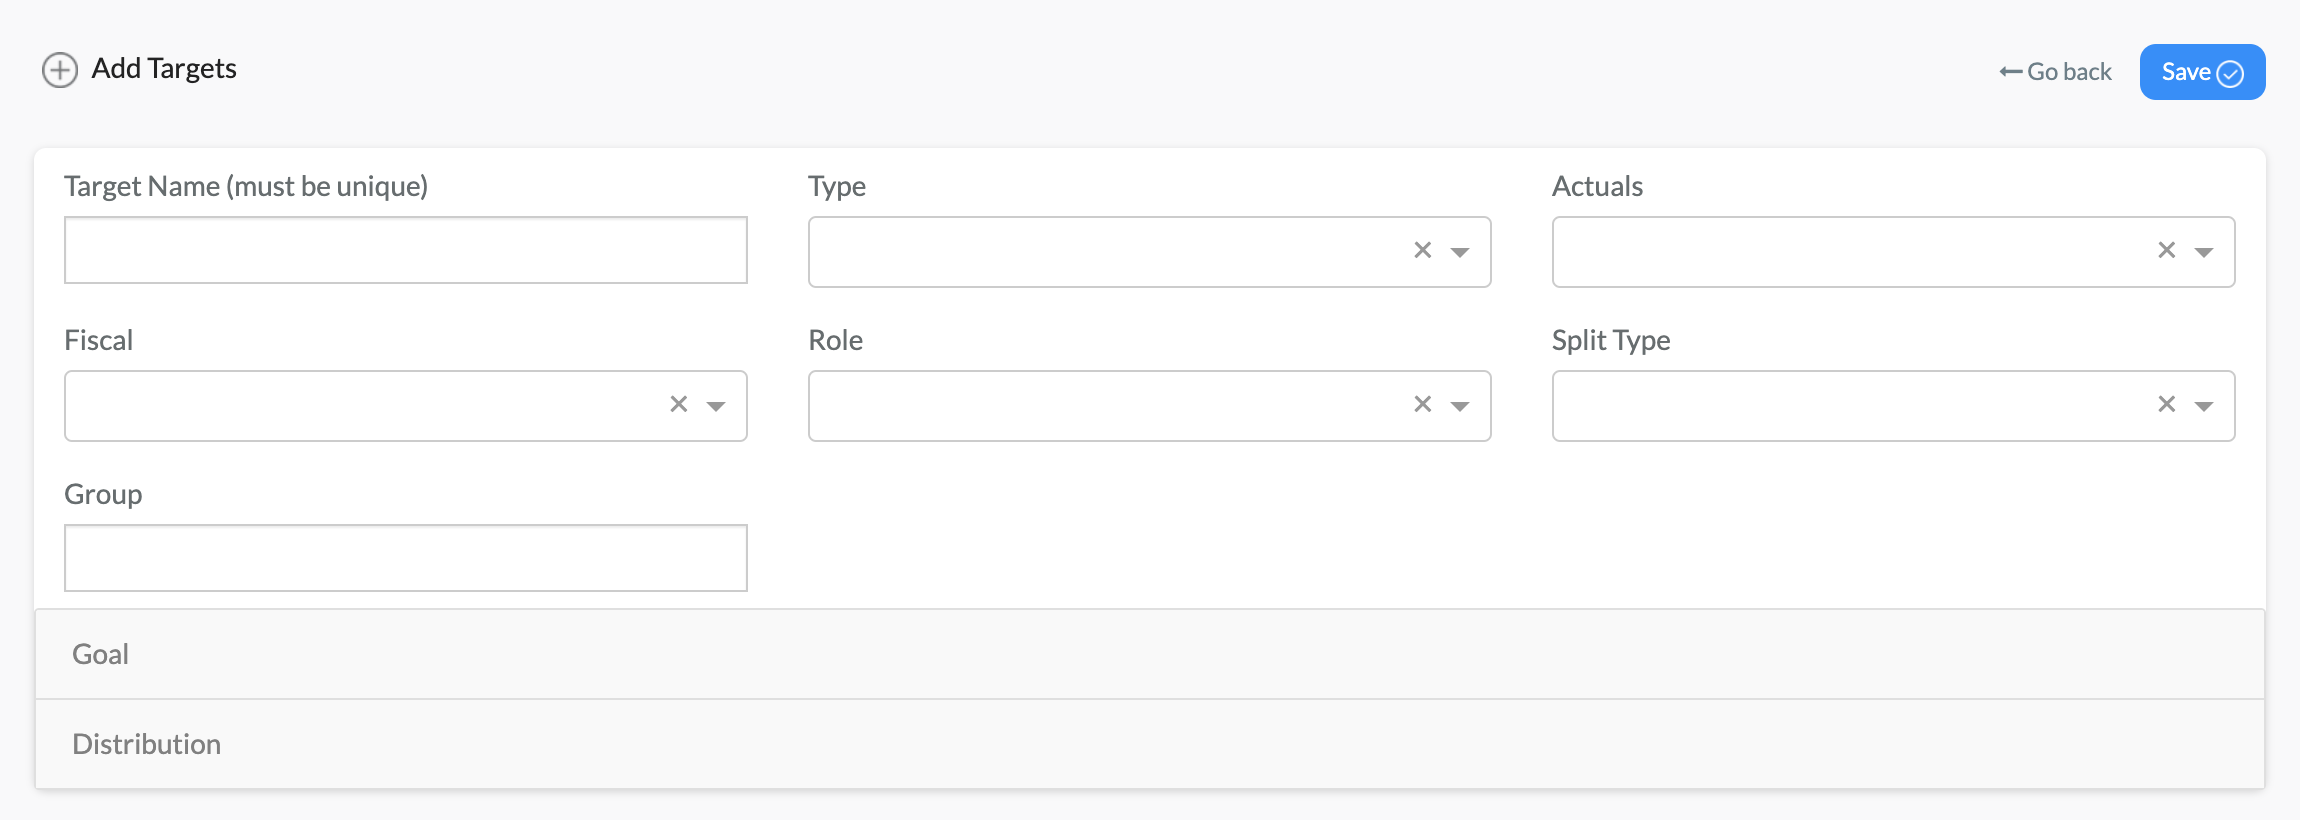The height and width of the screenshot is (820, 2300).
Task: Open the Type dropdown arrow
Action: coord(1460,252)
